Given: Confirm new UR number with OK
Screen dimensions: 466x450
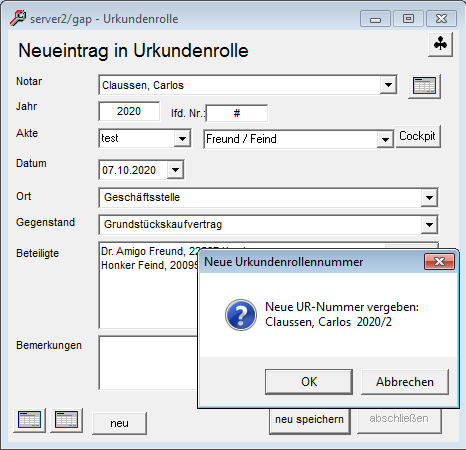Looking at the screenshot, I should pyautogui.click(x=309, y=382).
